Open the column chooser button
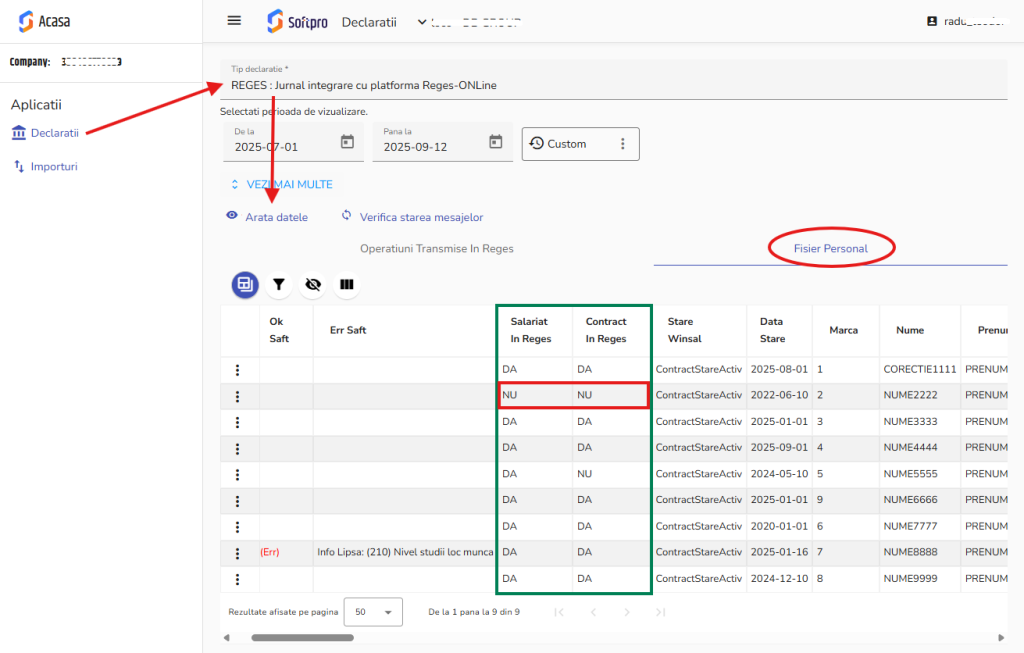 pyautogui.click(x=347, y=285)
